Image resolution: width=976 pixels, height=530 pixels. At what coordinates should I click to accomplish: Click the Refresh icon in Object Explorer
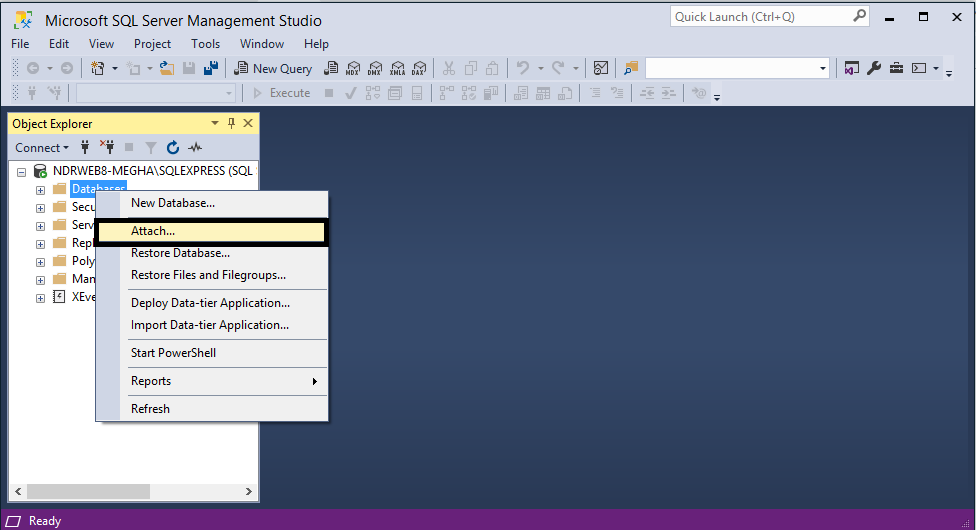(173, 148)
